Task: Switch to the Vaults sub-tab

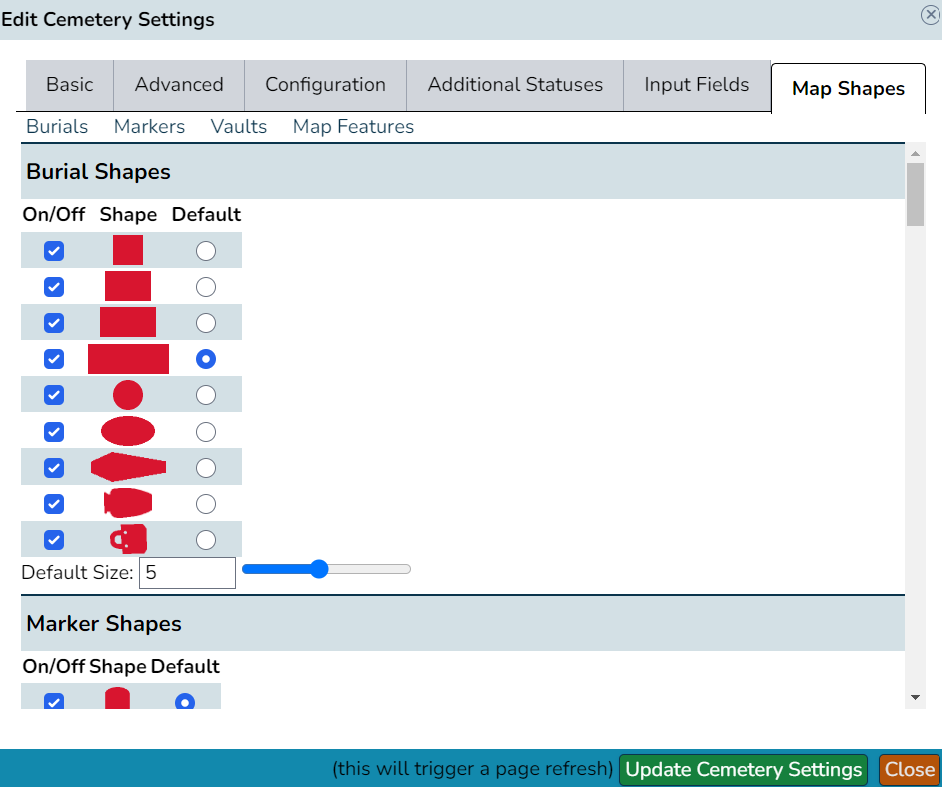Action: [238, 126]
